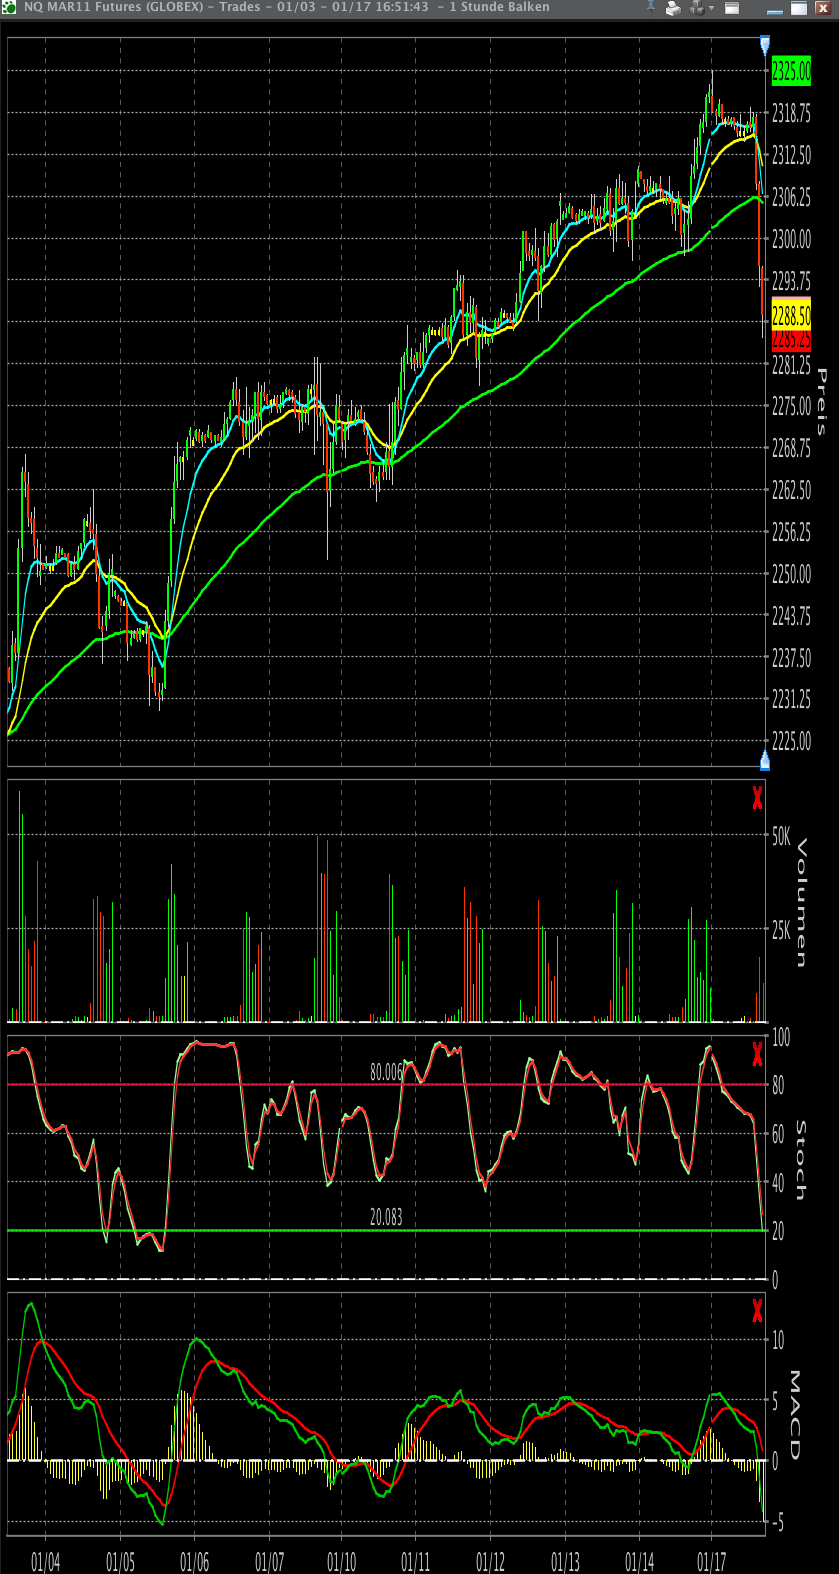Click the yellow 2288.50 current price label

[791, 315]
